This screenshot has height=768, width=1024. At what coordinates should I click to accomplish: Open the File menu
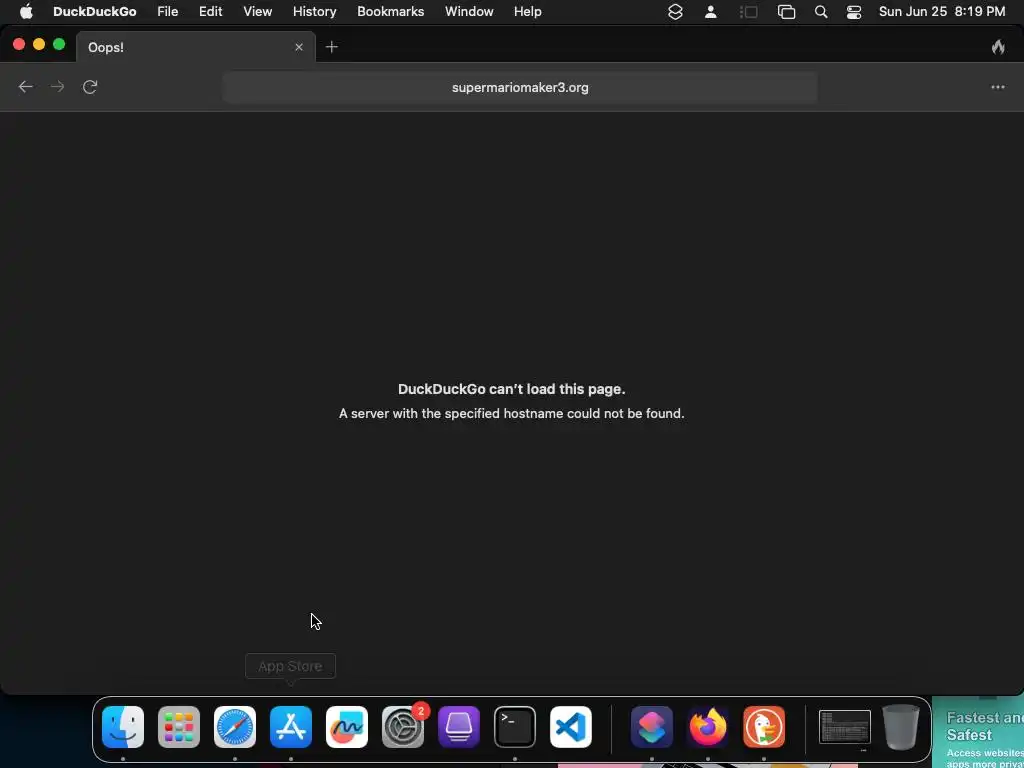pyautogui.click(x=168, y=12)
